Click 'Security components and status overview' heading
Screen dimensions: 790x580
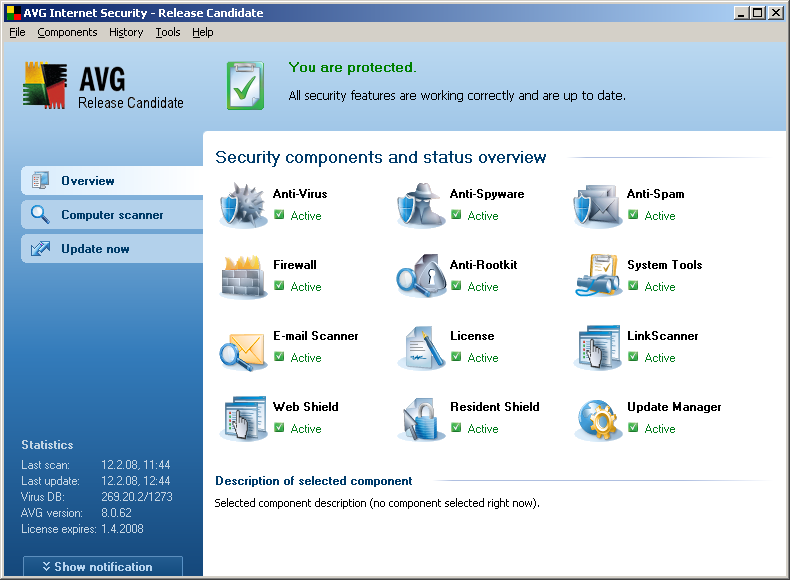(380, 158)
